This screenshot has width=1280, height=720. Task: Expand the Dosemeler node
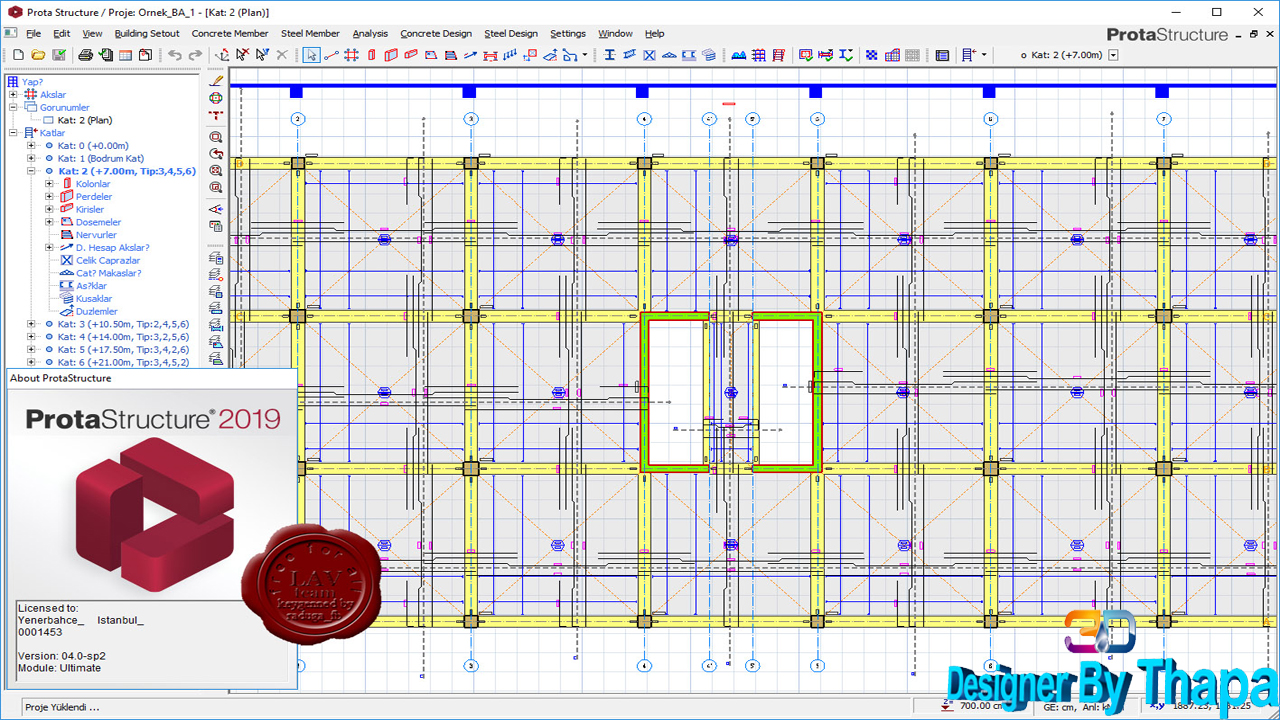click(x=50, y=222)
